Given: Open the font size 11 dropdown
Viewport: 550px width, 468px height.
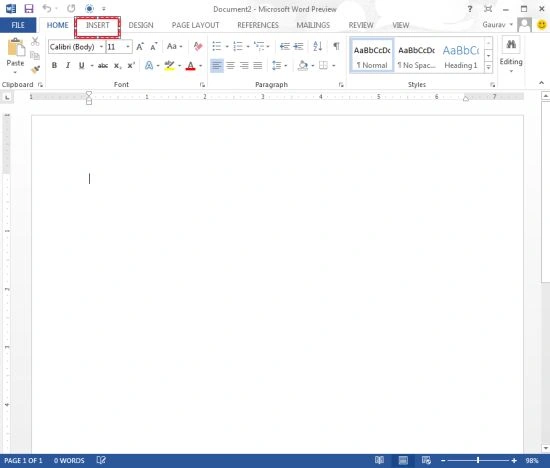Looking at the screenshot, I should click(128, 47).
